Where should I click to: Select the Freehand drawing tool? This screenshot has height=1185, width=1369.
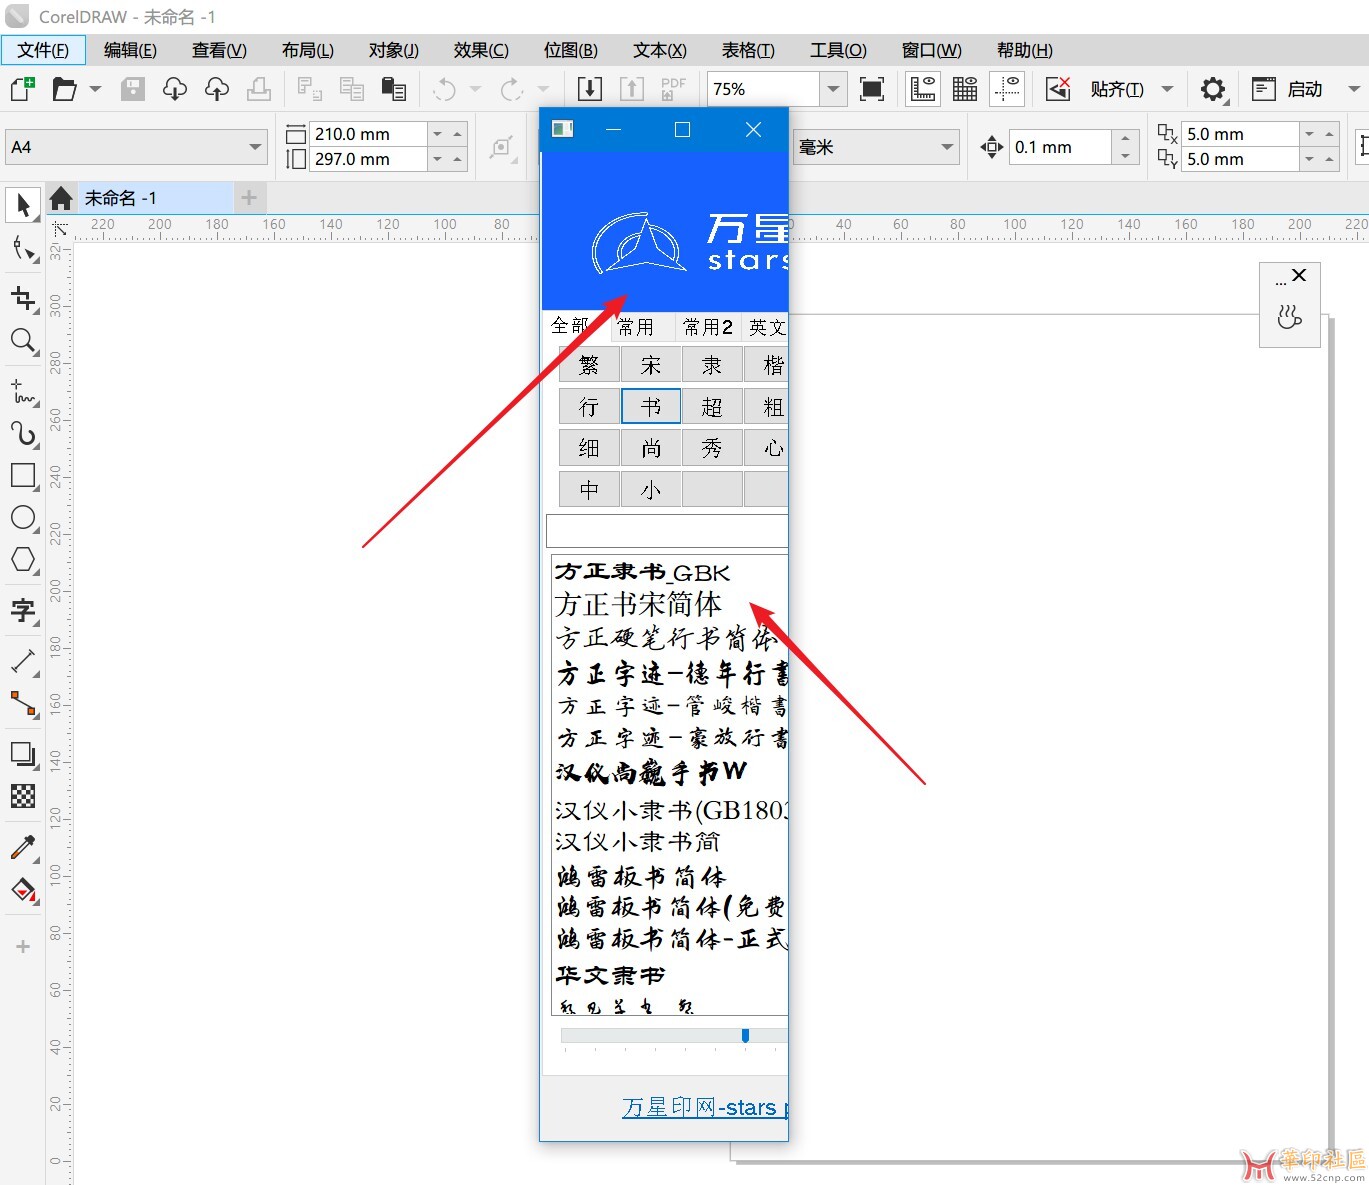point(23,391)
